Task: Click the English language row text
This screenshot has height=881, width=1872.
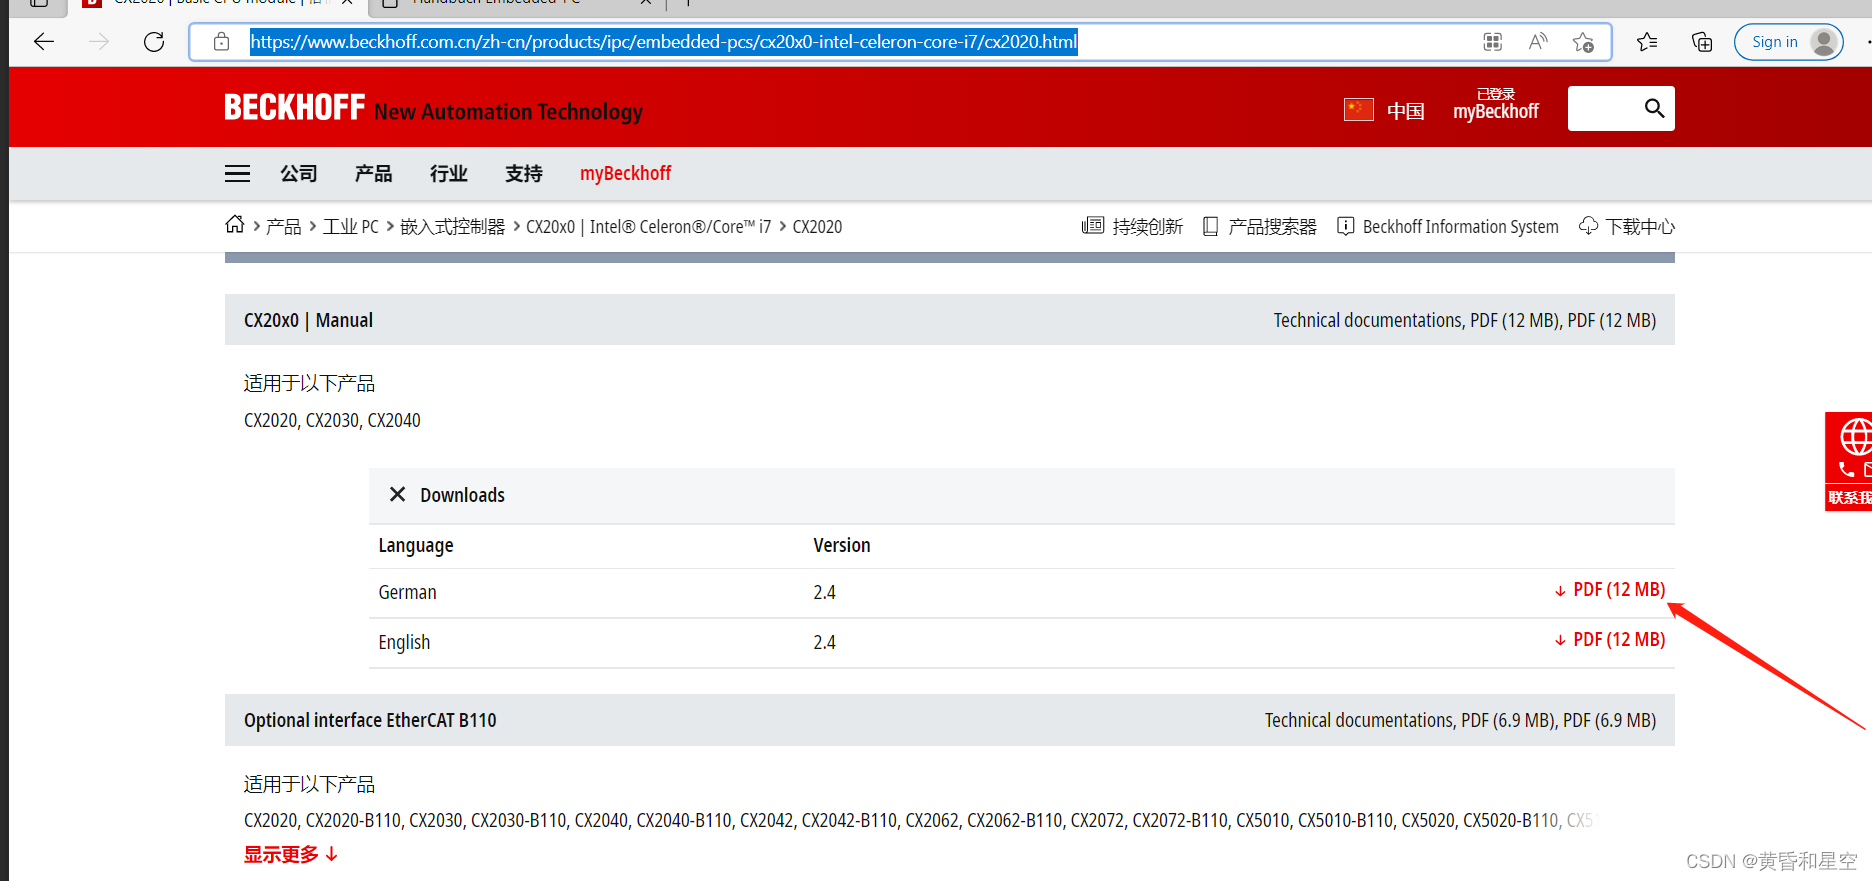Action: coord(404,642)
